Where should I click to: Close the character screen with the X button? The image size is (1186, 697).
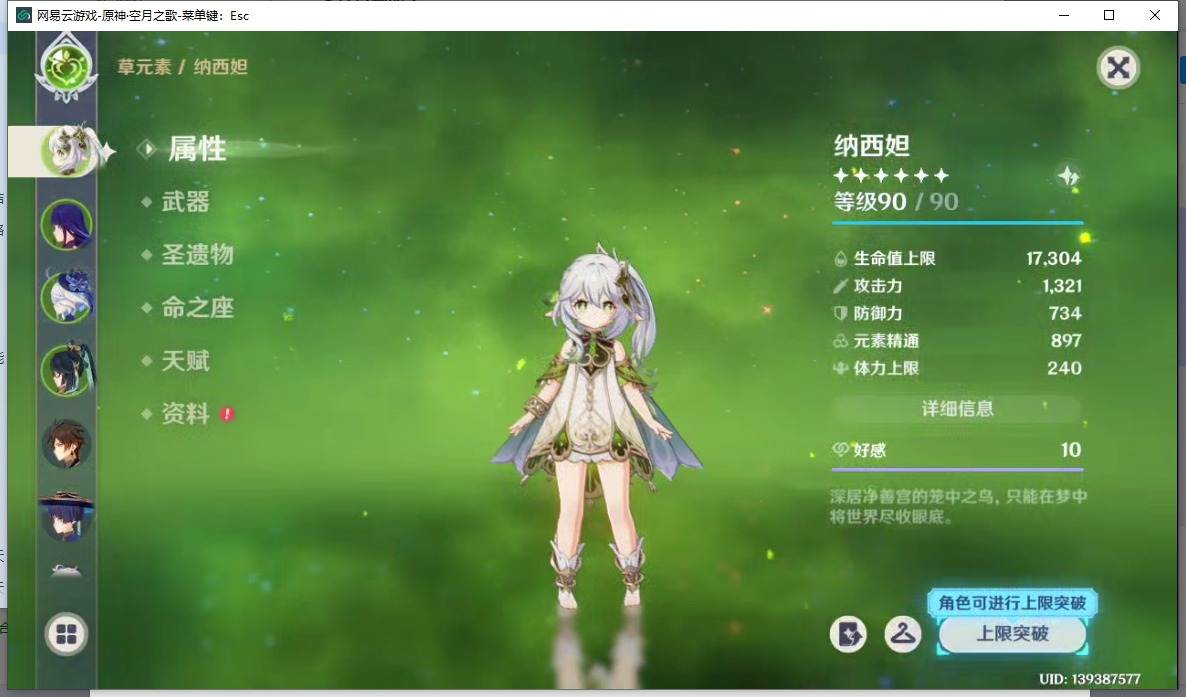pyautogui.click(x=1117, y=68)
